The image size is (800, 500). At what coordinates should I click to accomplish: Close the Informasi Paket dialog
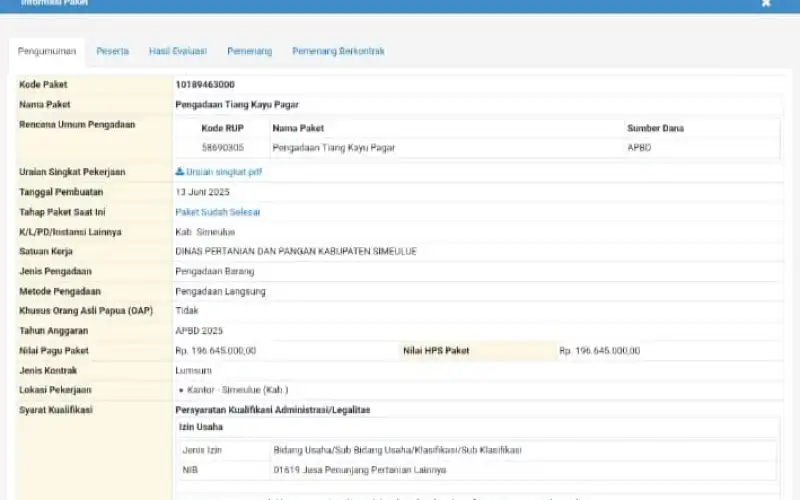tap(766, 3)
